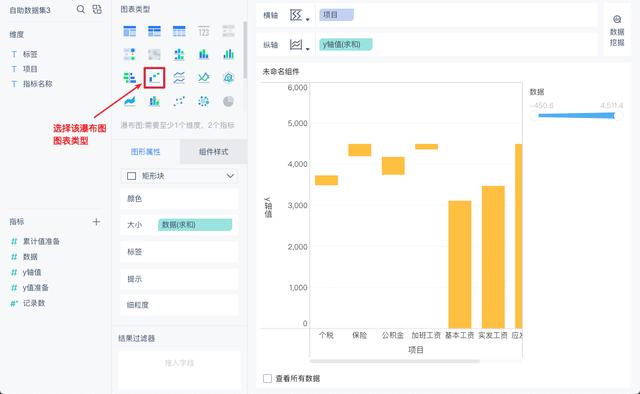Click the search icon beside 自助数据集3
Viewport: 640px width, 394px height.
[x=81, y=9]
